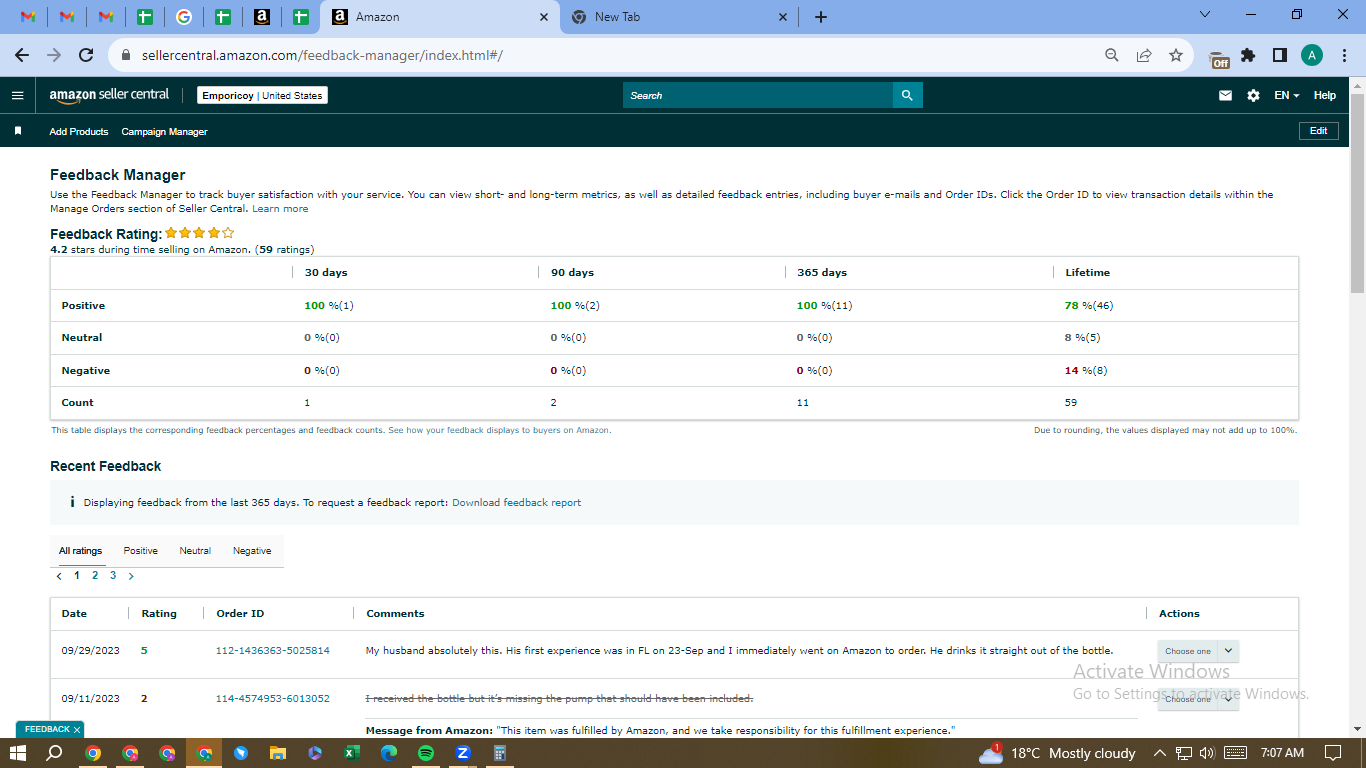Open order 112-1436363-5025814
Viewport: 1366px width, 768px height.
tap(273, 651)
